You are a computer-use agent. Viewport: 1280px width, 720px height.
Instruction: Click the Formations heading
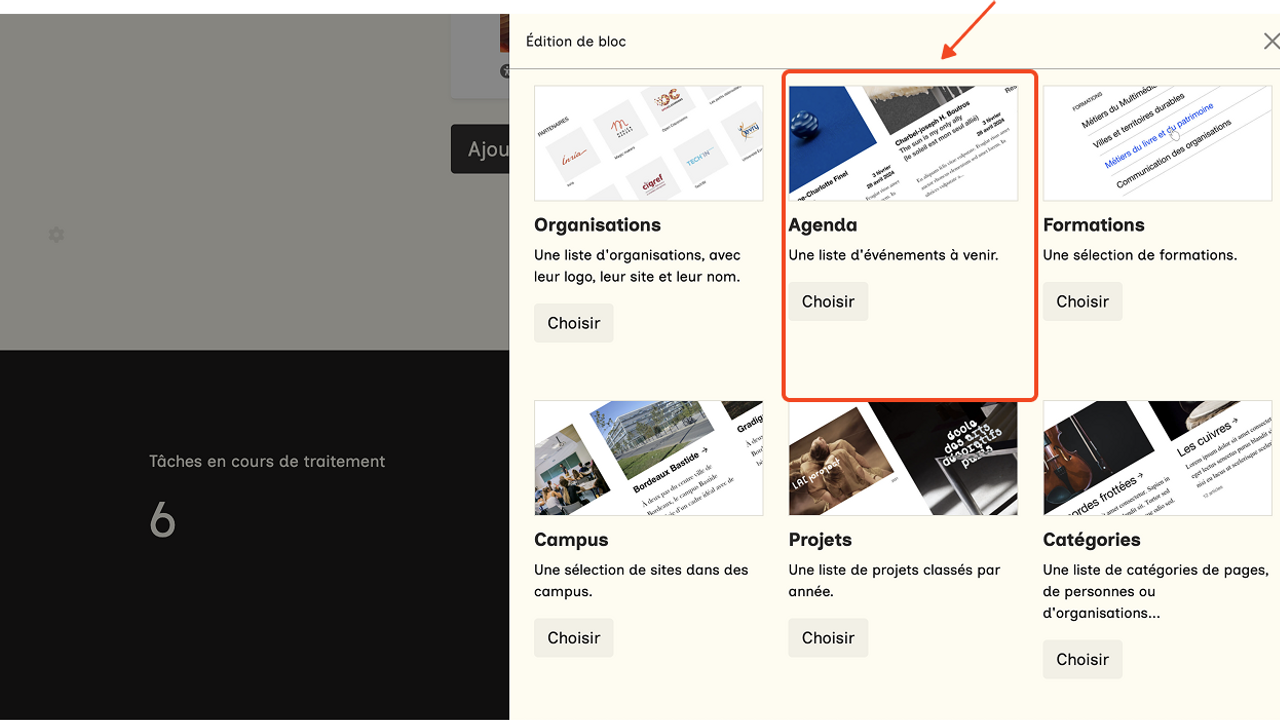pyautogui.click(x=1093, y=225)
